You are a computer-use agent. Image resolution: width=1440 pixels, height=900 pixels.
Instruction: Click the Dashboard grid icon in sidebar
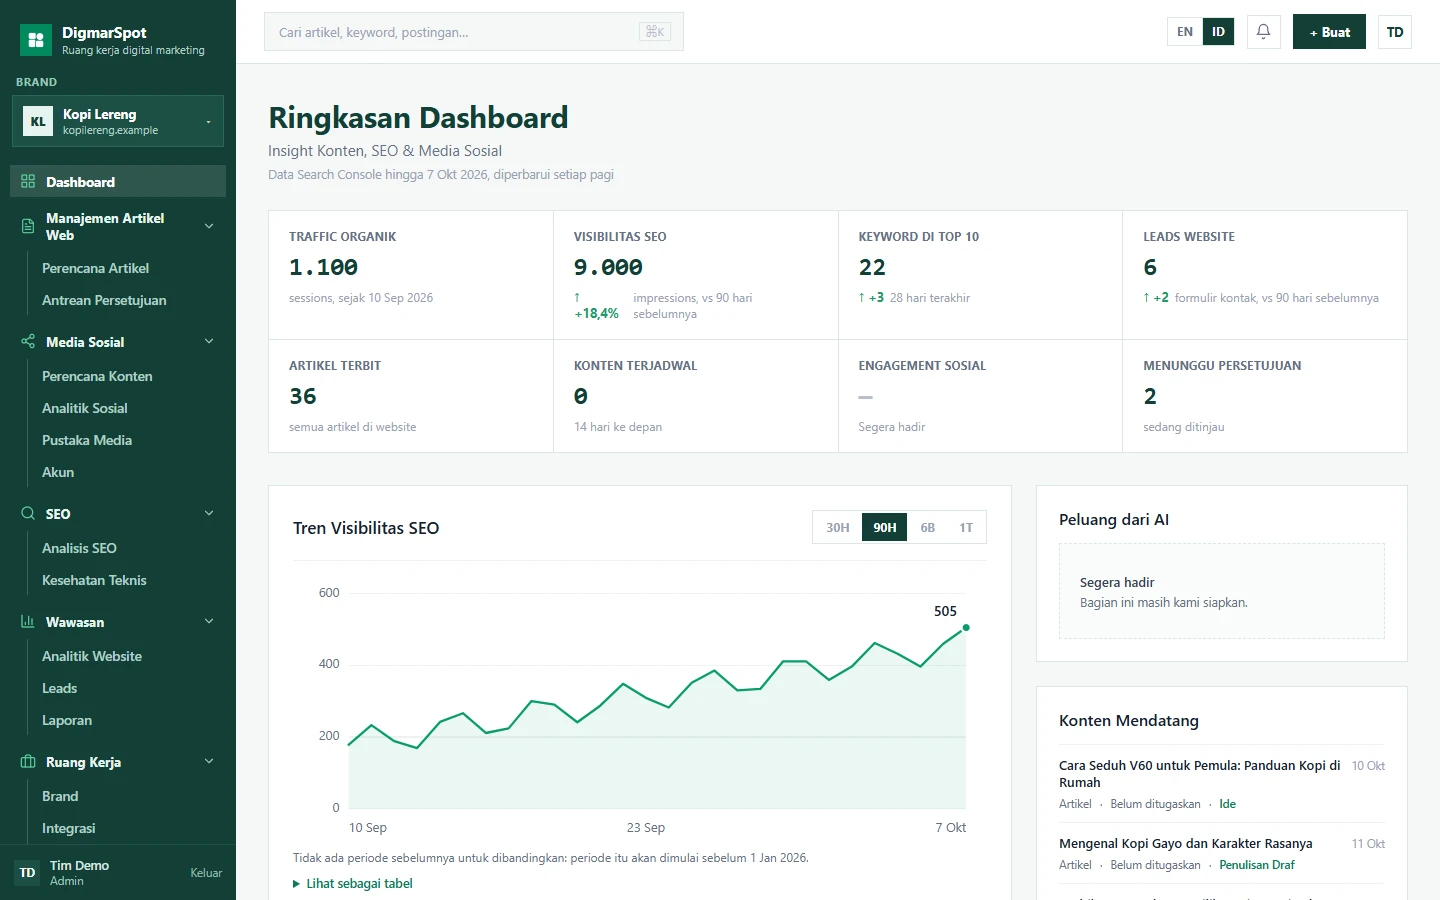pyautogui.click(x=28, y=182)
